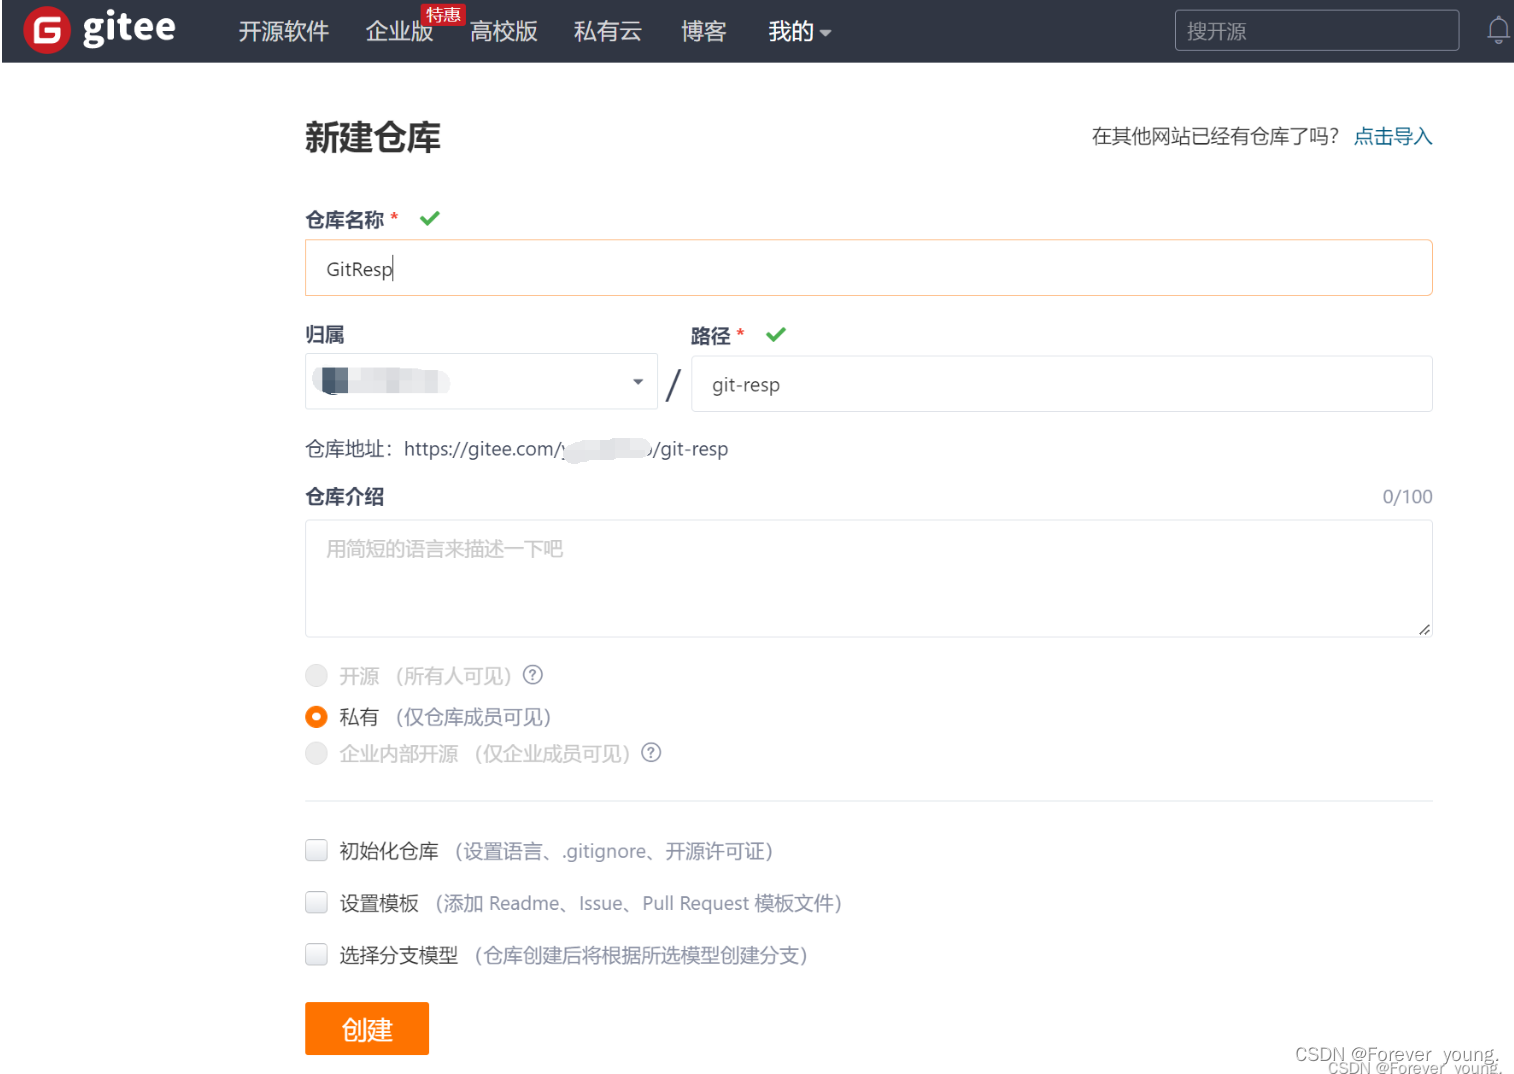Viewport: 1514px width, 1074px height.
Task: Click the Gitee logo icon
Action: point(46,29)
